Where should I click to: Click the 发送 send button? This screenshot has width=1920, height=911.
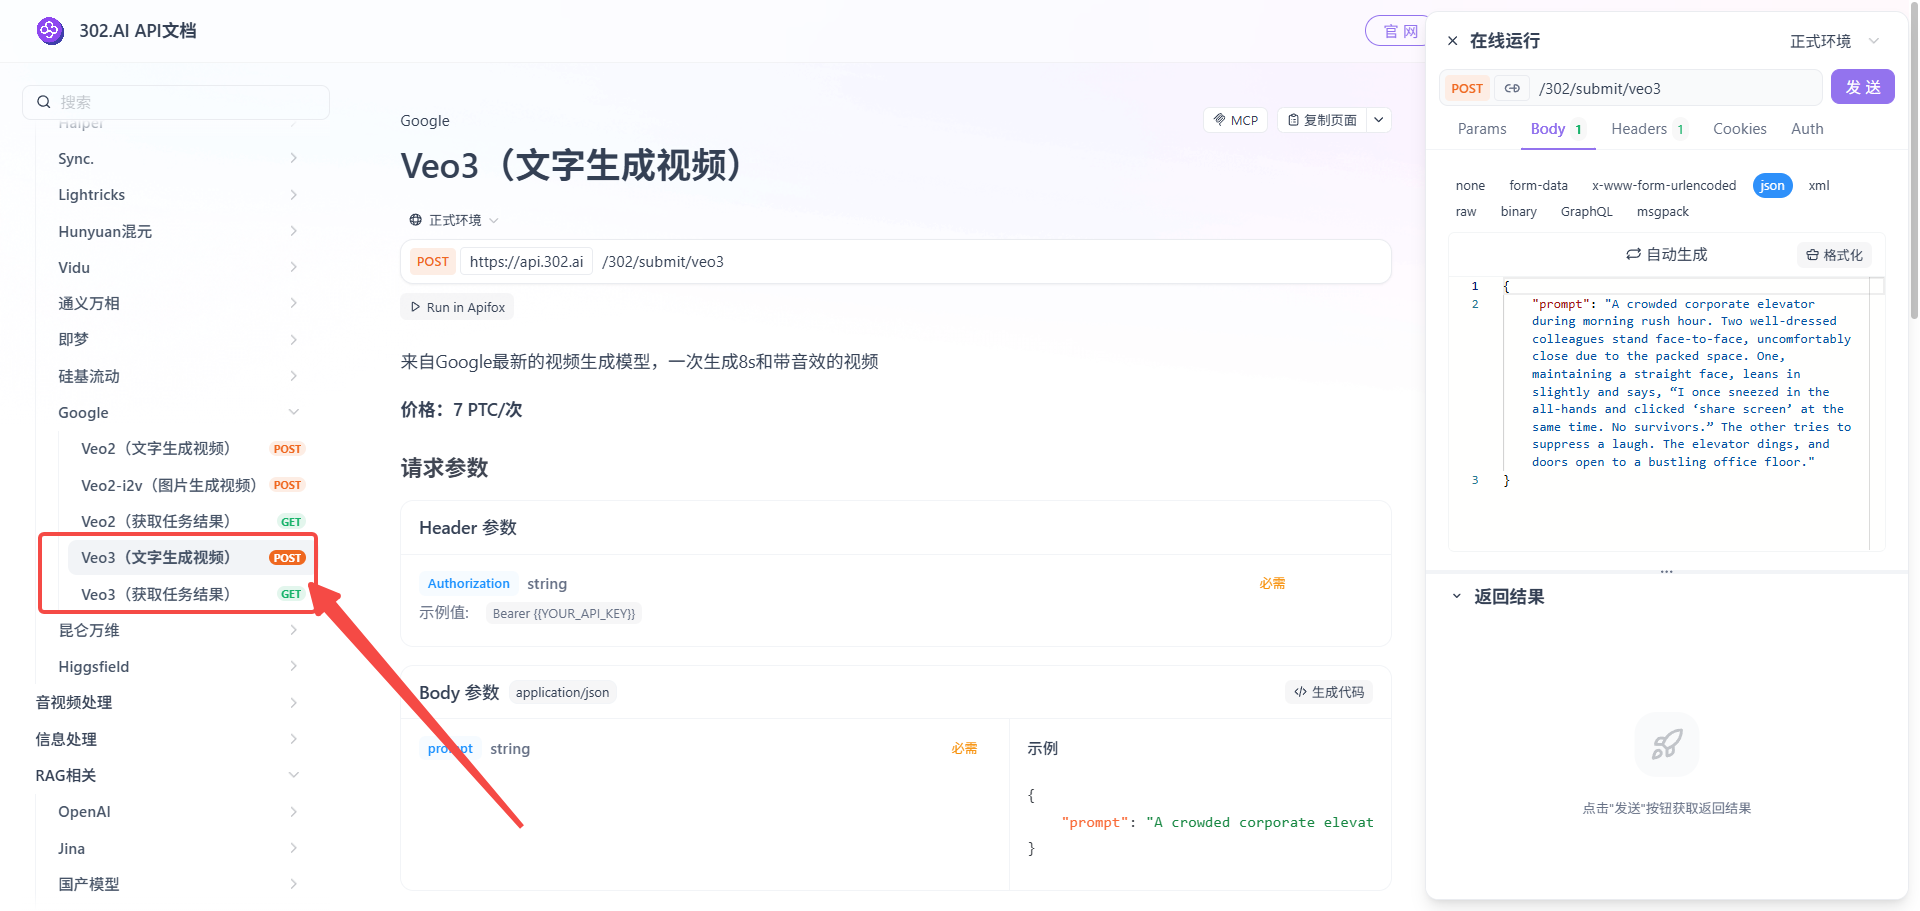[x=1862, y=87]
